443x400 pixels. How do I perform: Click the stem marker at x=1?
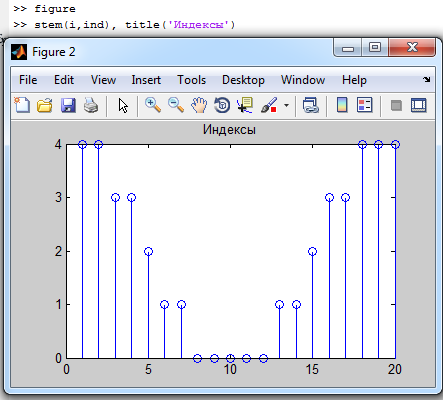point(82,145)
